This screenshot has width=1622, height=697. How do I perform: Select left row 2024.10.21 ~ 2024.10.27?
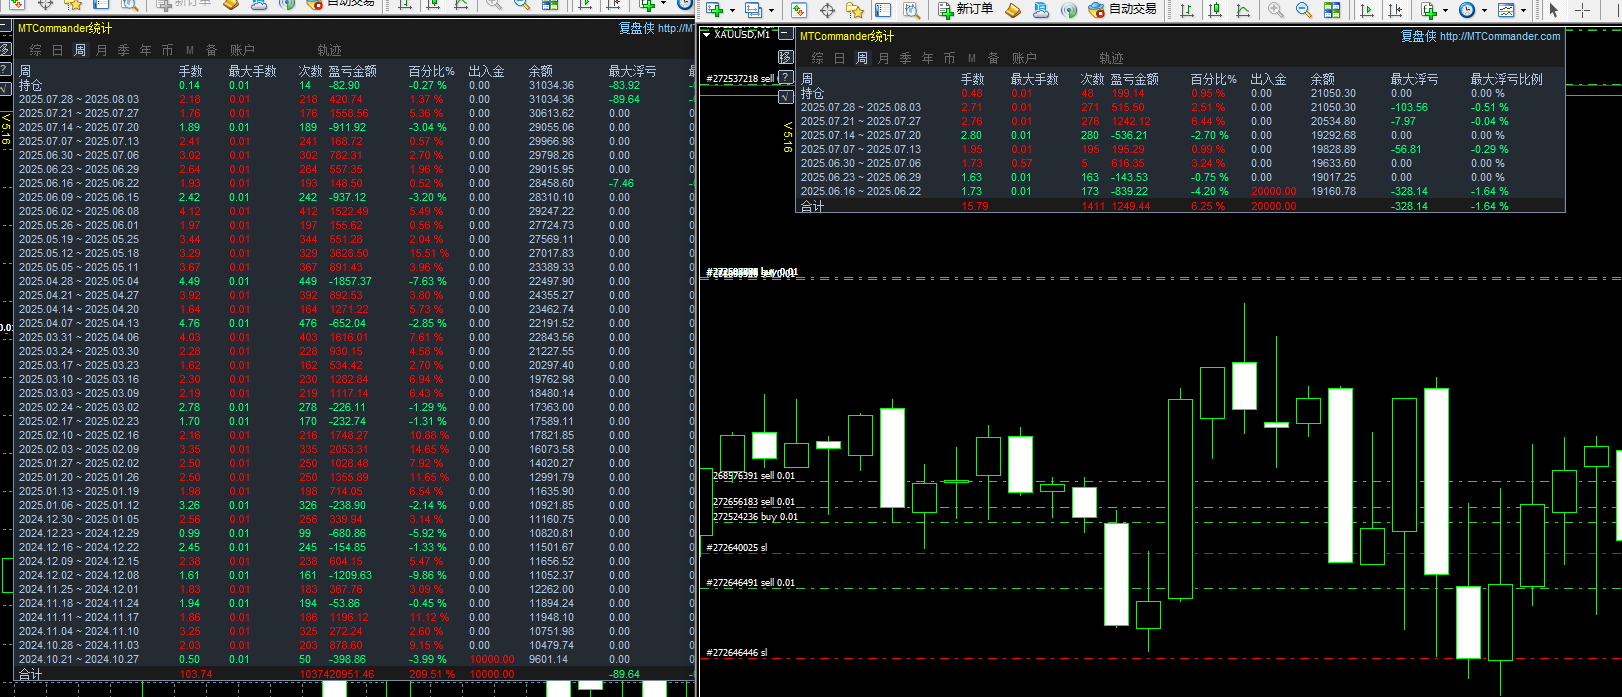354,659
